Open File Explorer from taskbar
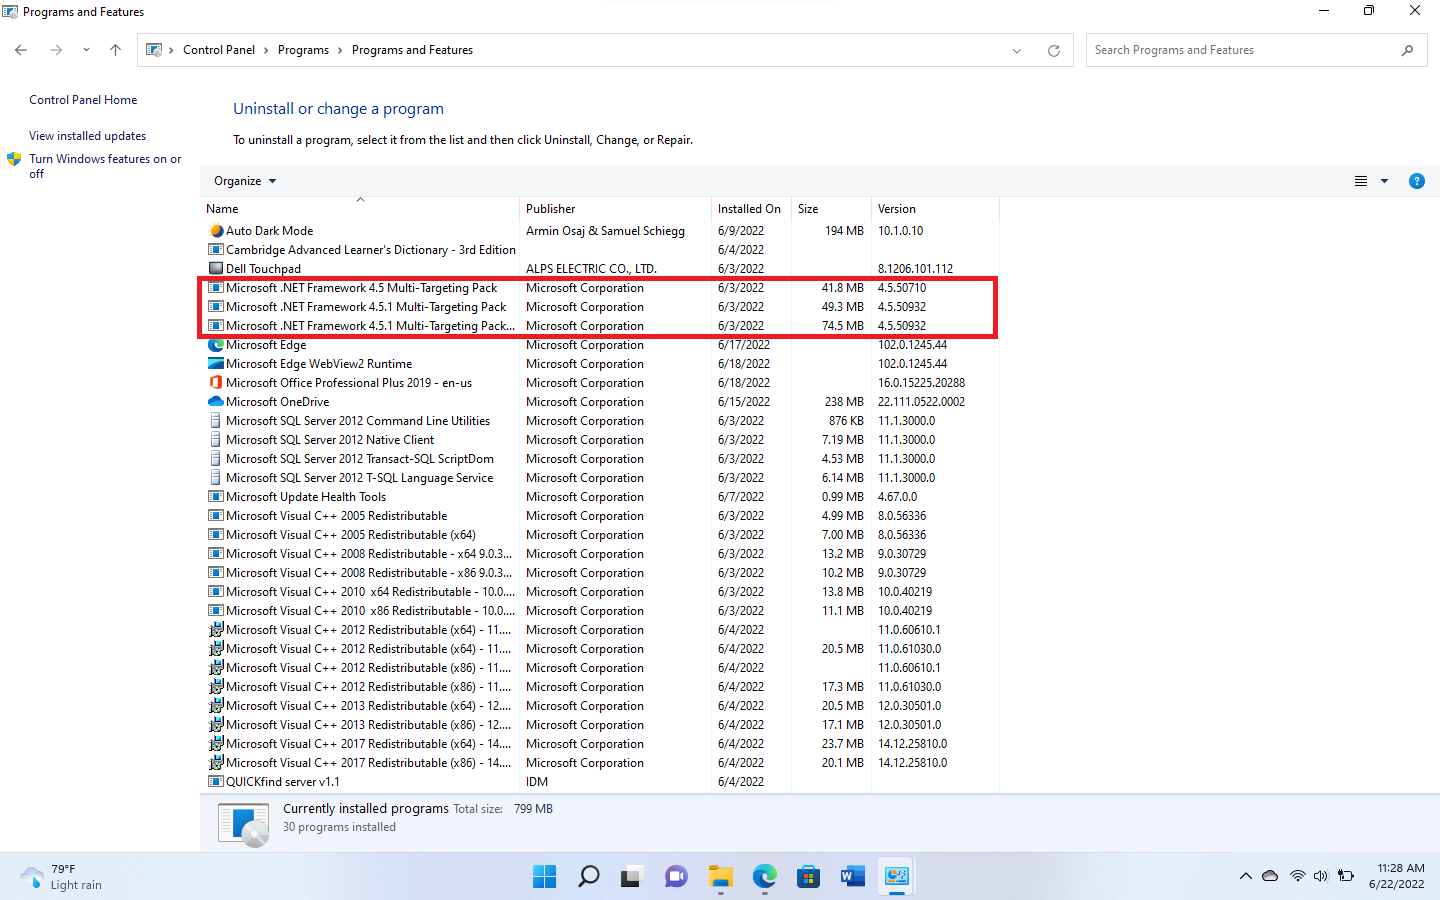Viewport: 1440px width, 900px height. tap(721, 877)
